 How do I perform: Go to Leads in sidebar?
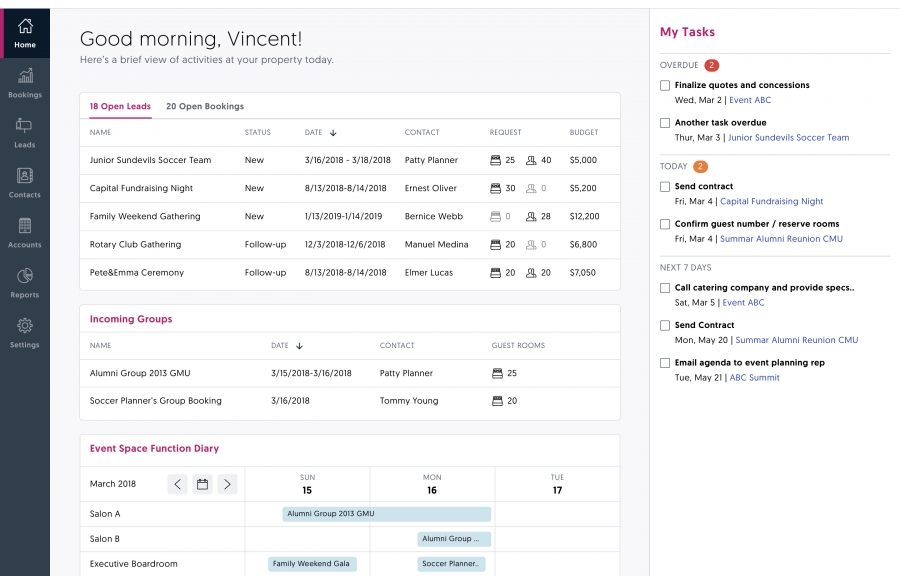coord(25,132)
